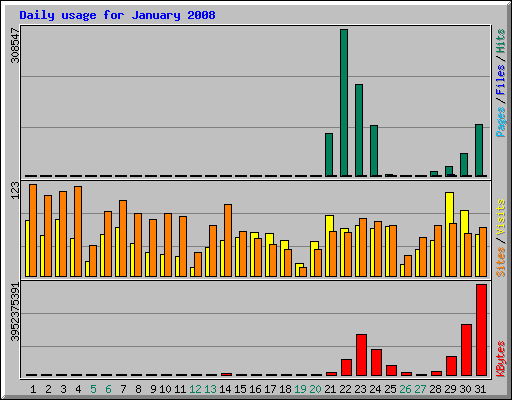
Task: Click day label 4 on the x-axis
Action: click(78, 389)
